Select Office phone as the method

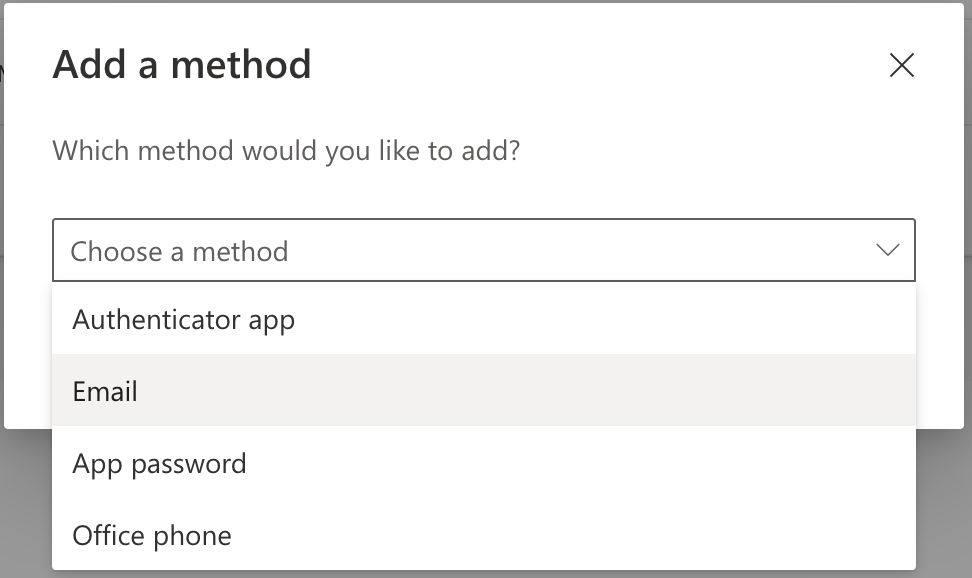[152, 535]
